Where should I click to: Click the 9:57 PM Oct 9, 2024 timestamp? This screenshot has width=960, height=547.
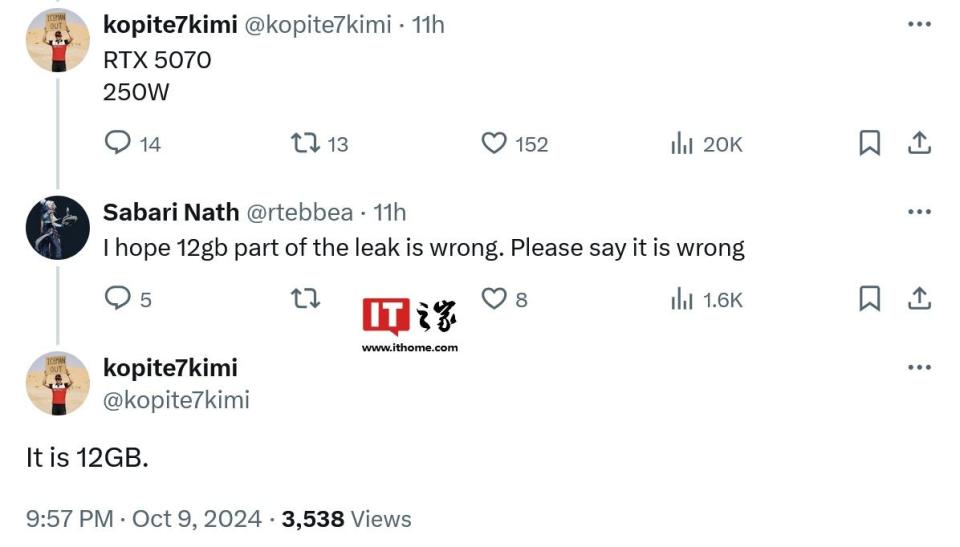147,519
